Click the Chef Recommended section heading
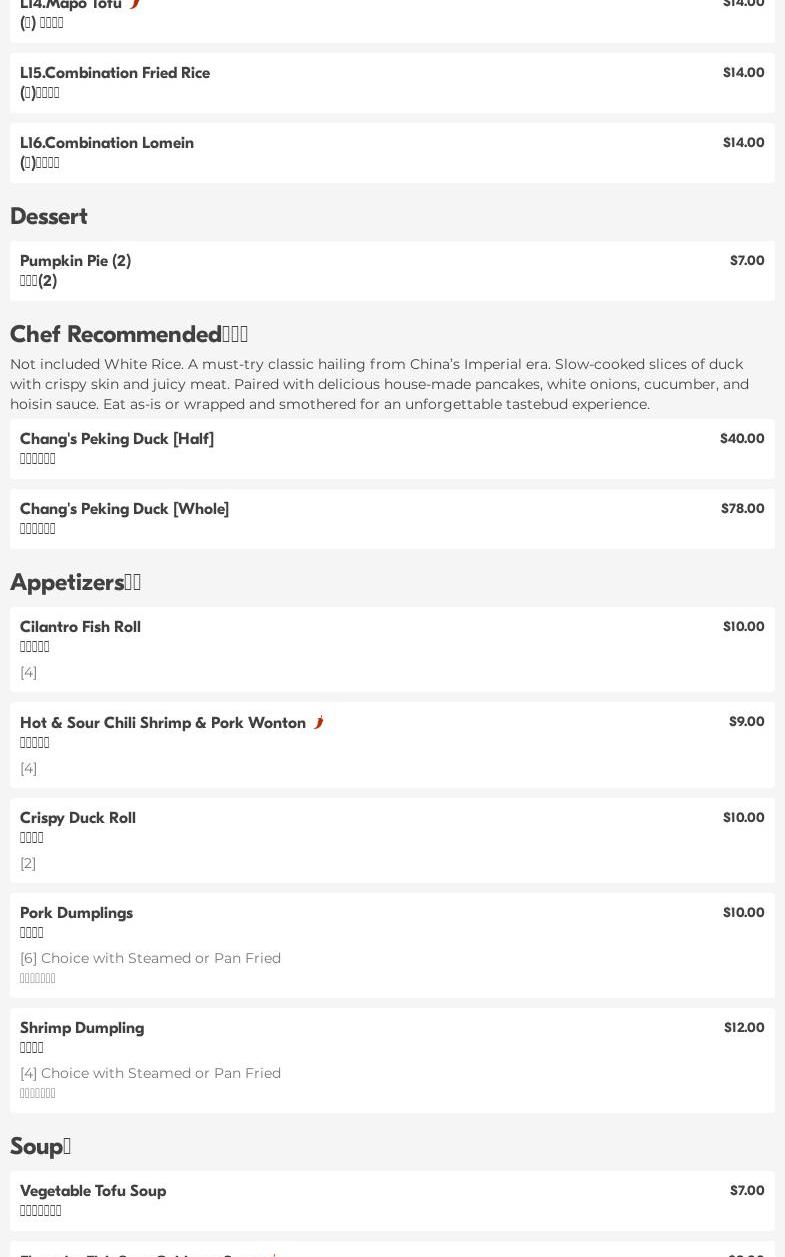 (128, 335)
